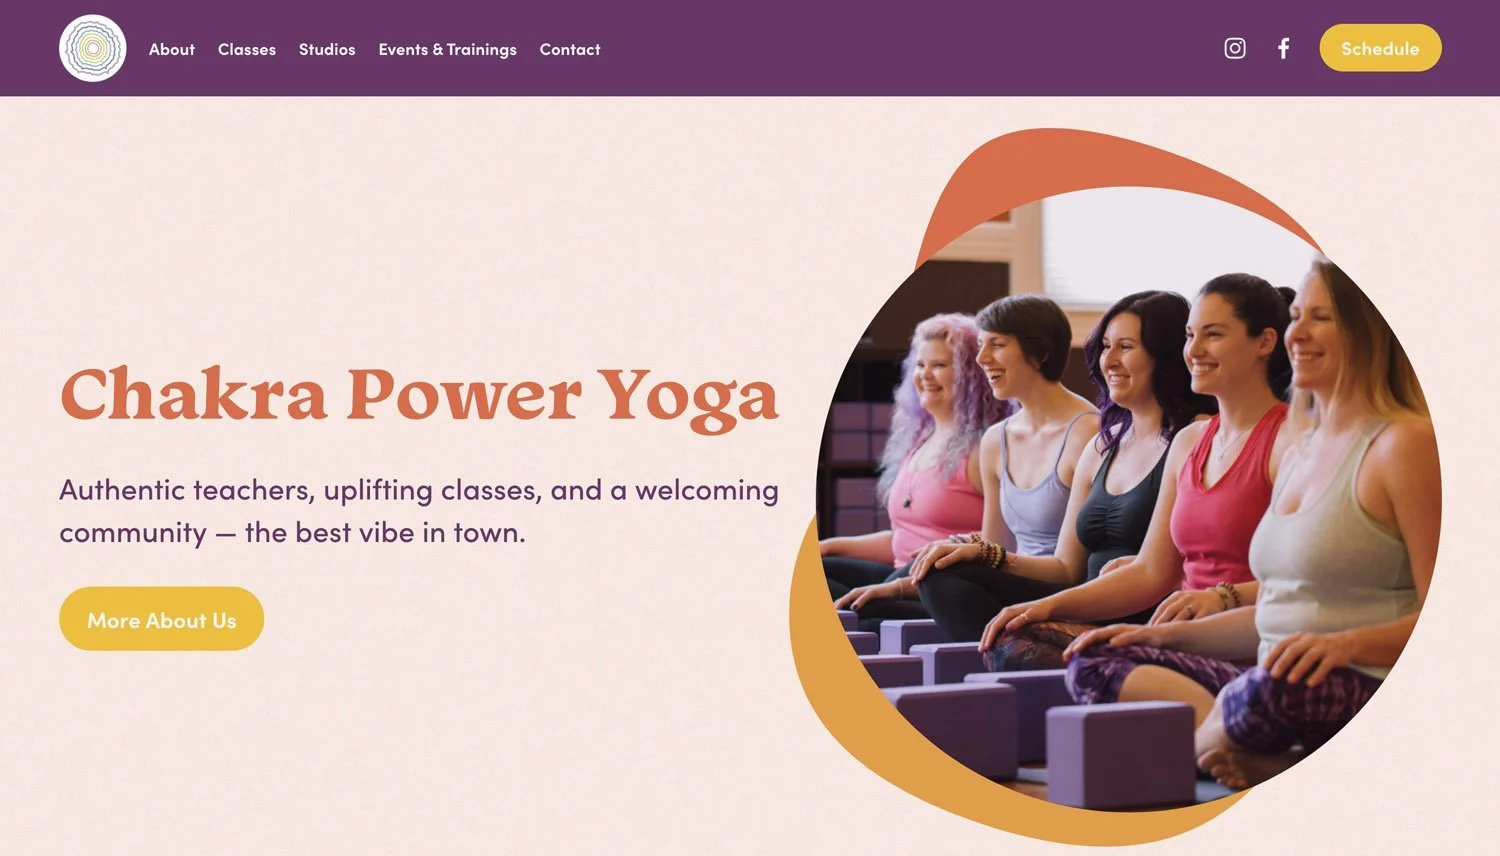Visit the Facebook page icon
The image size is (1500, 856).
click(x=1284, y=48)
